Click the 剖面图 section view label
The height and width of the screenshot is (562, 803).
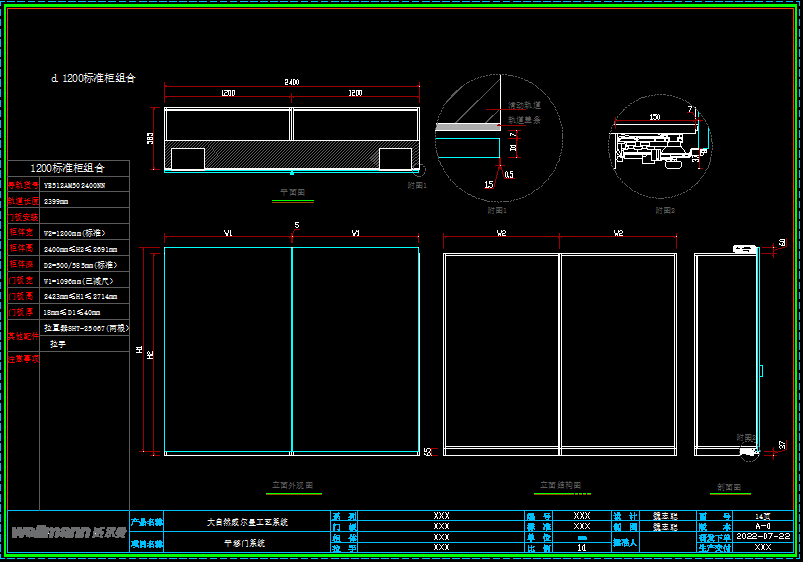pyautogui.click(x=729, y=487)
